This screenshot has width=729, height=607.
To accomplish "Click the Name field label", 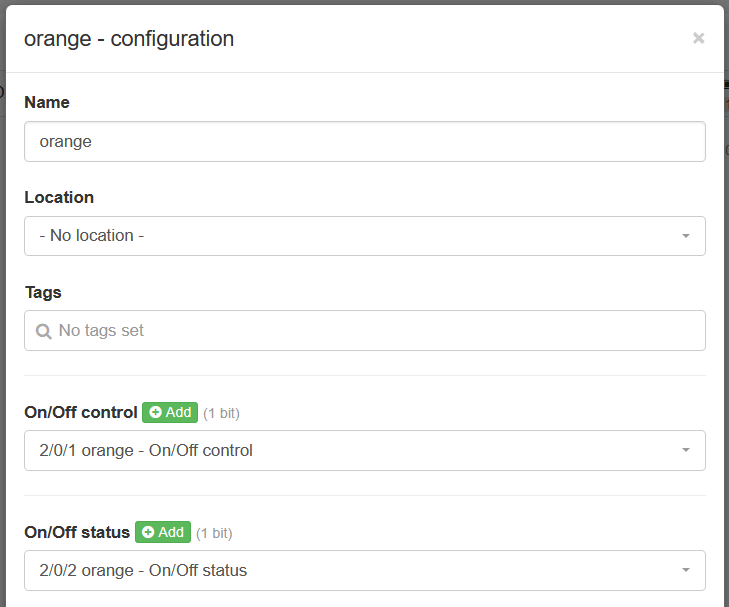I will (47, 102).
